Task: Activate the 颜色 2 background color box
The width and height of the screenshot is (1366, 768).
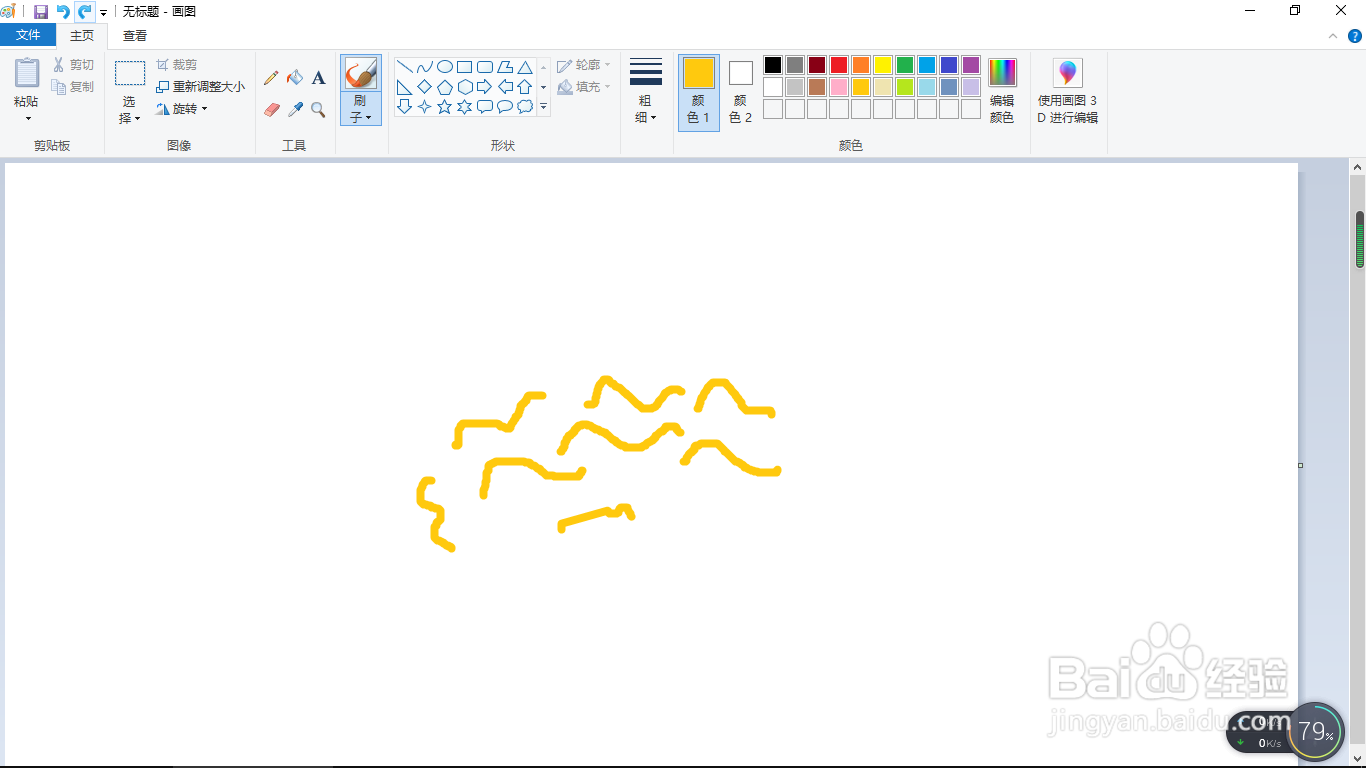Action: (741, 92)
